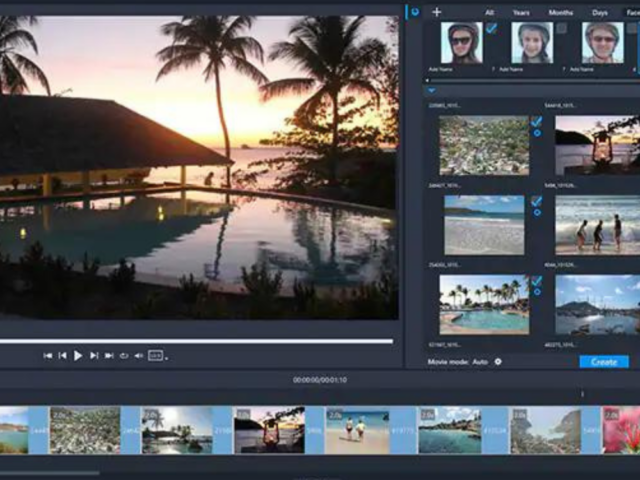Collapse the media list with blue chevron
The height and width of the screenshot is (480, 640).
(x=431, y=90)
